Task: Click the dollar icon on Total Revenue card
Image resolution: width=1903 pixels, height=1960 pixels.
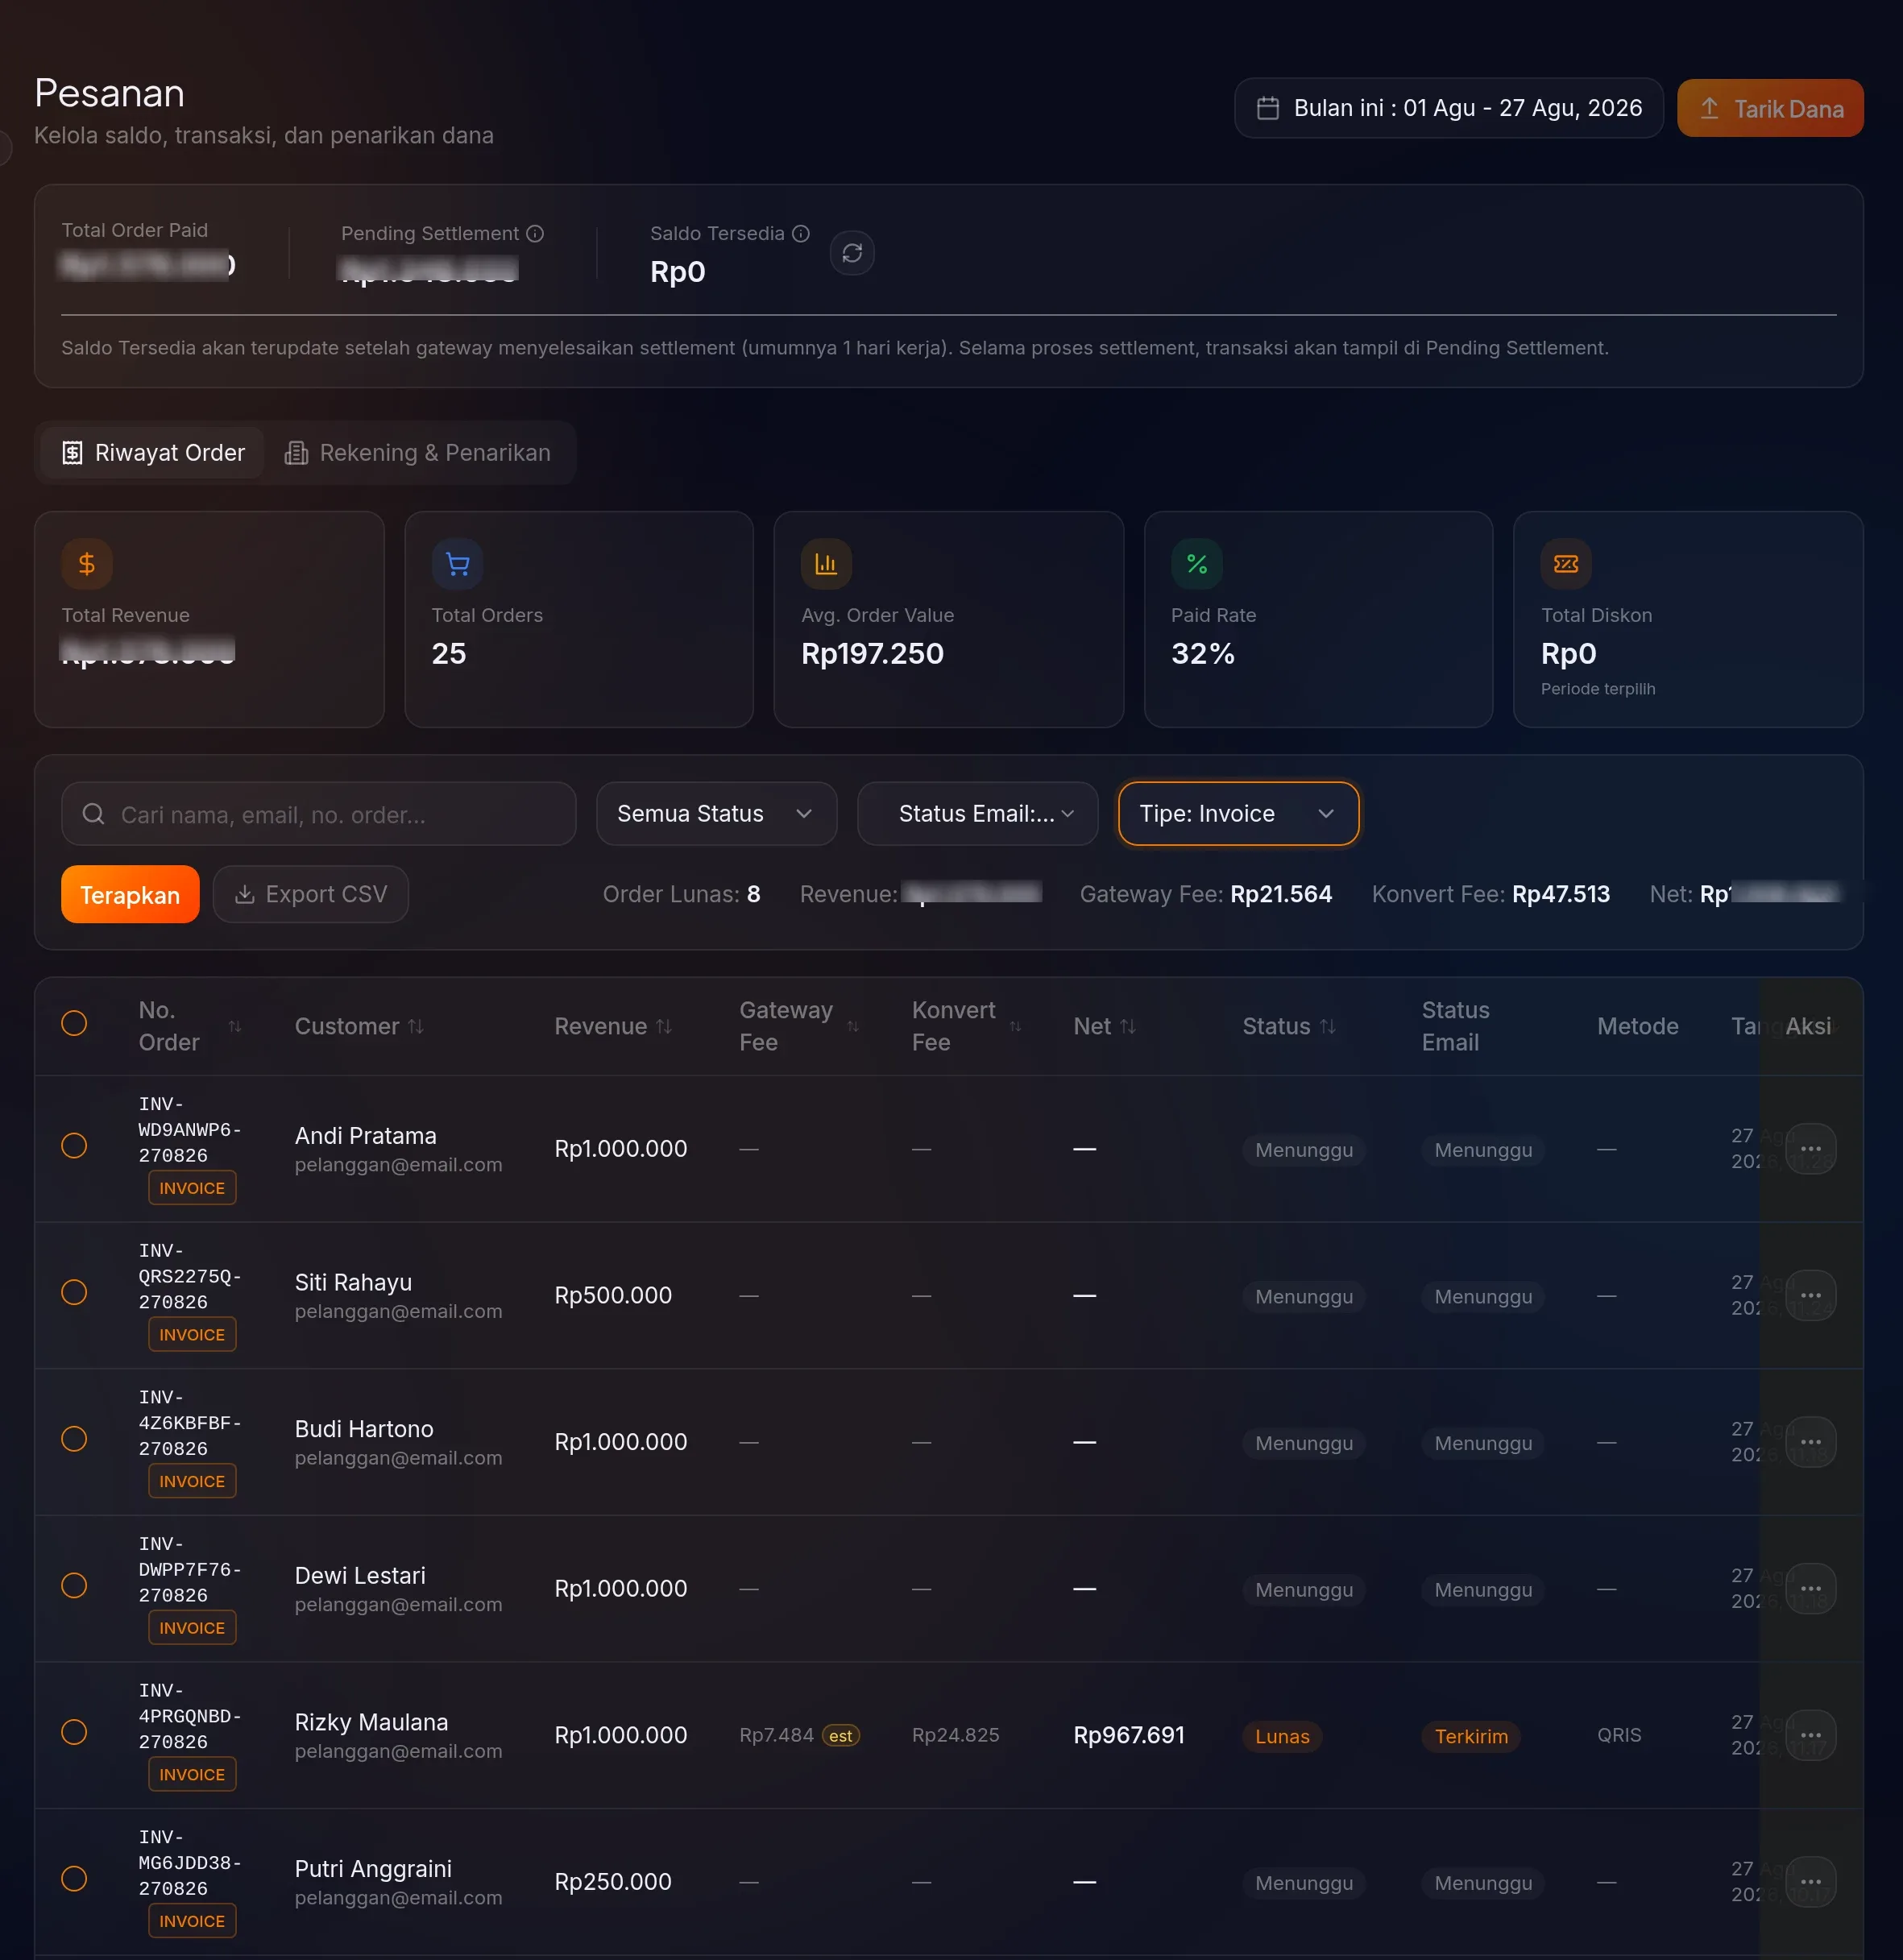Action: (87, 564)
